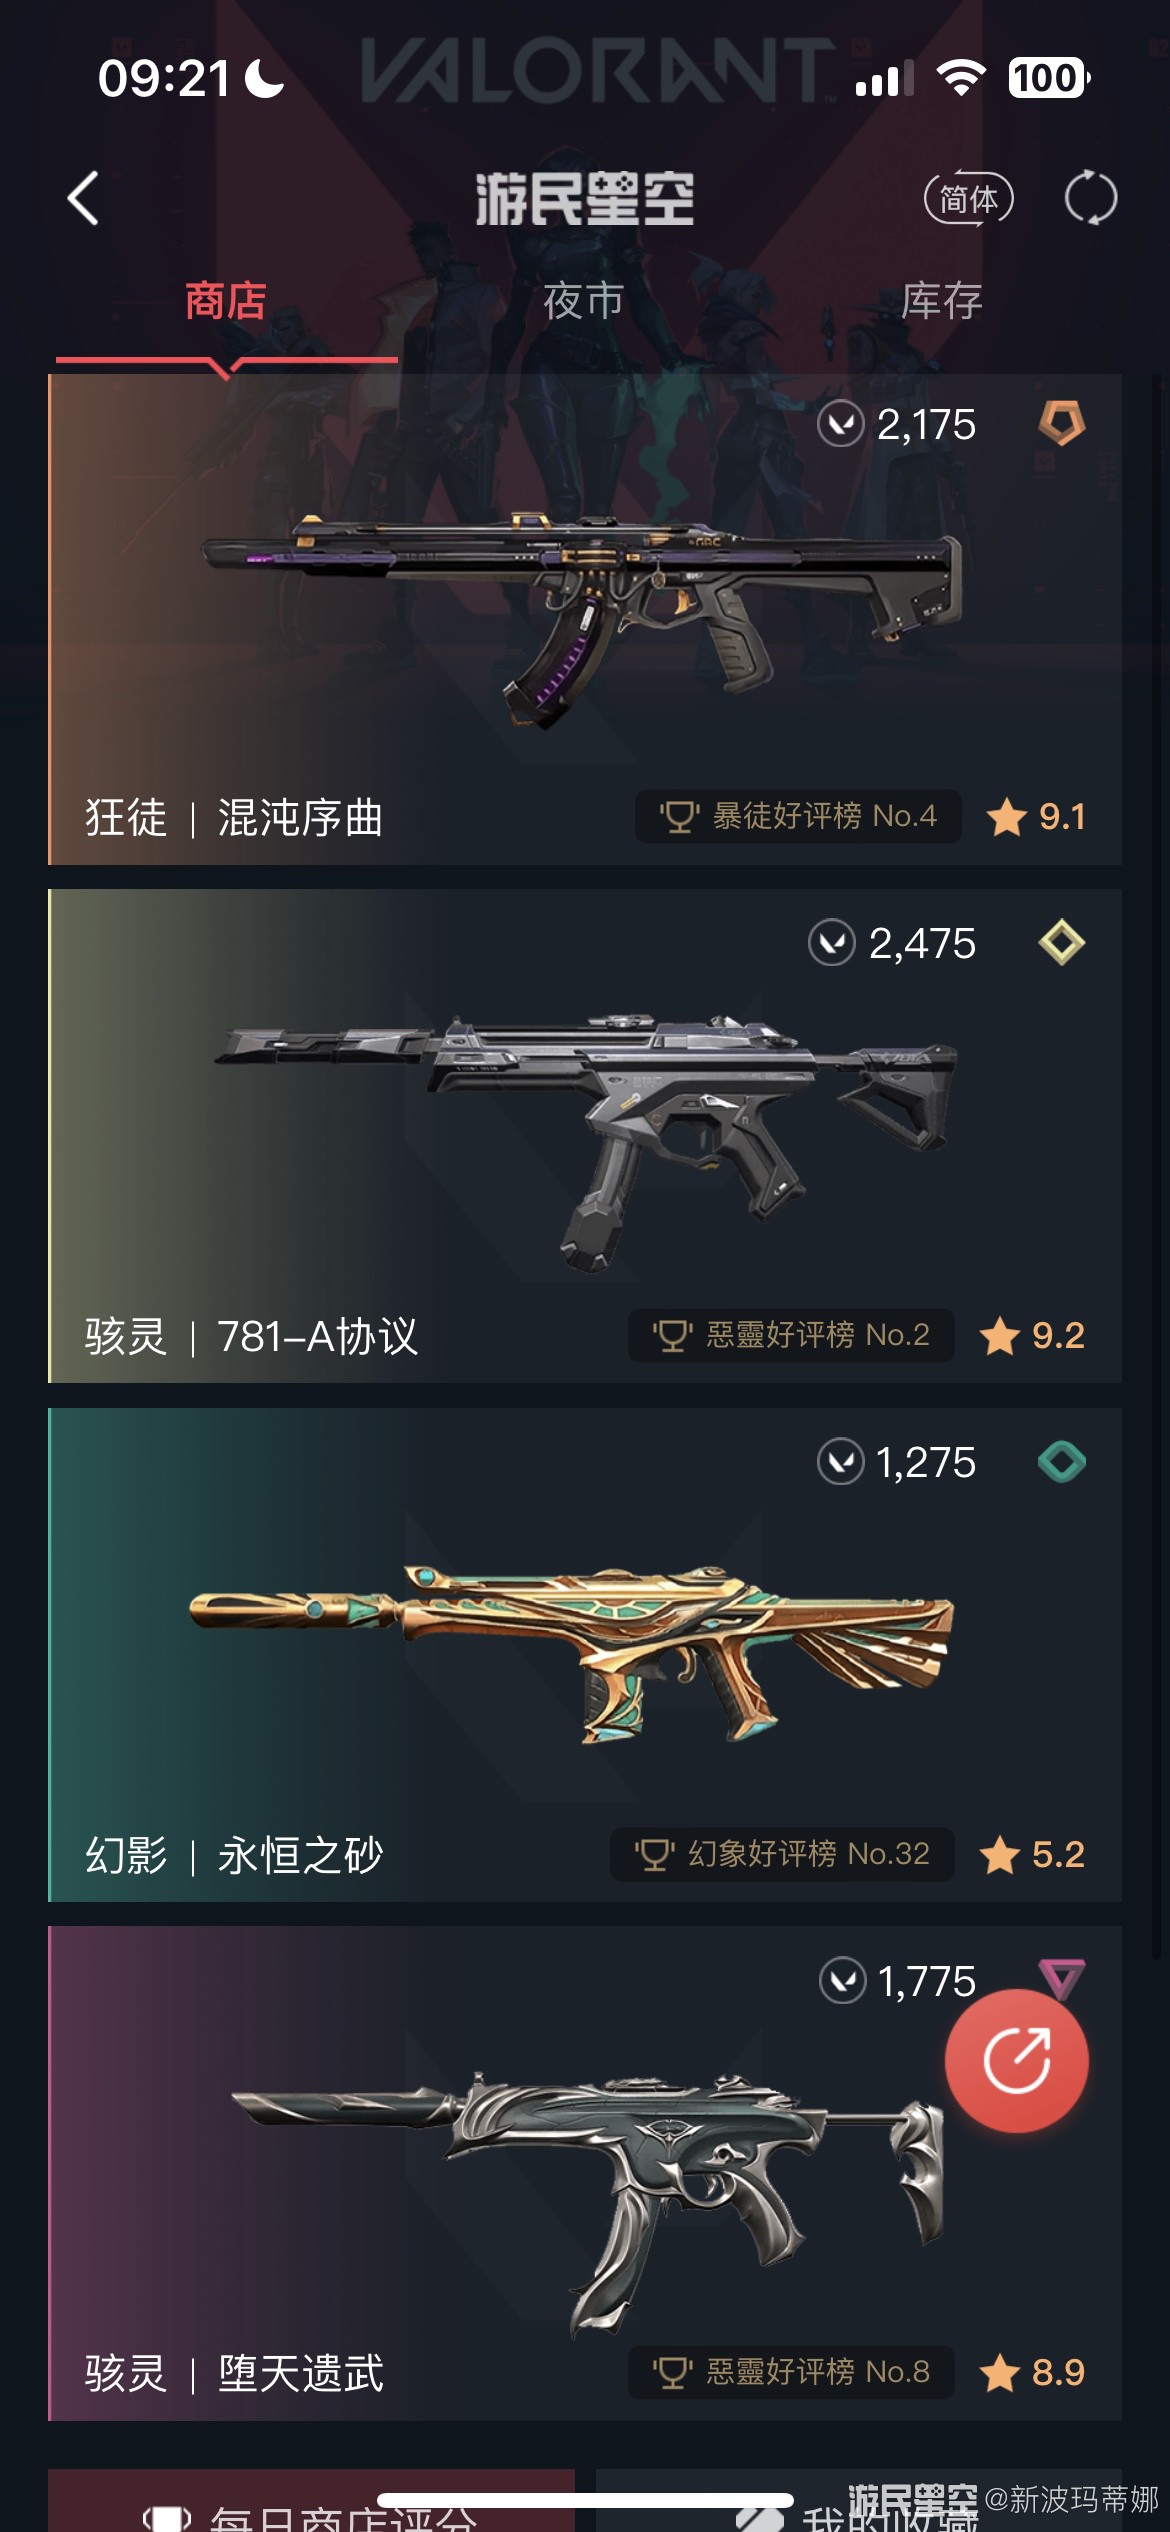This screenshot has width=1170, height=2532.
Task: Click the yellow diamond tier icon beside 2,475
Action: pos(1061,942)
